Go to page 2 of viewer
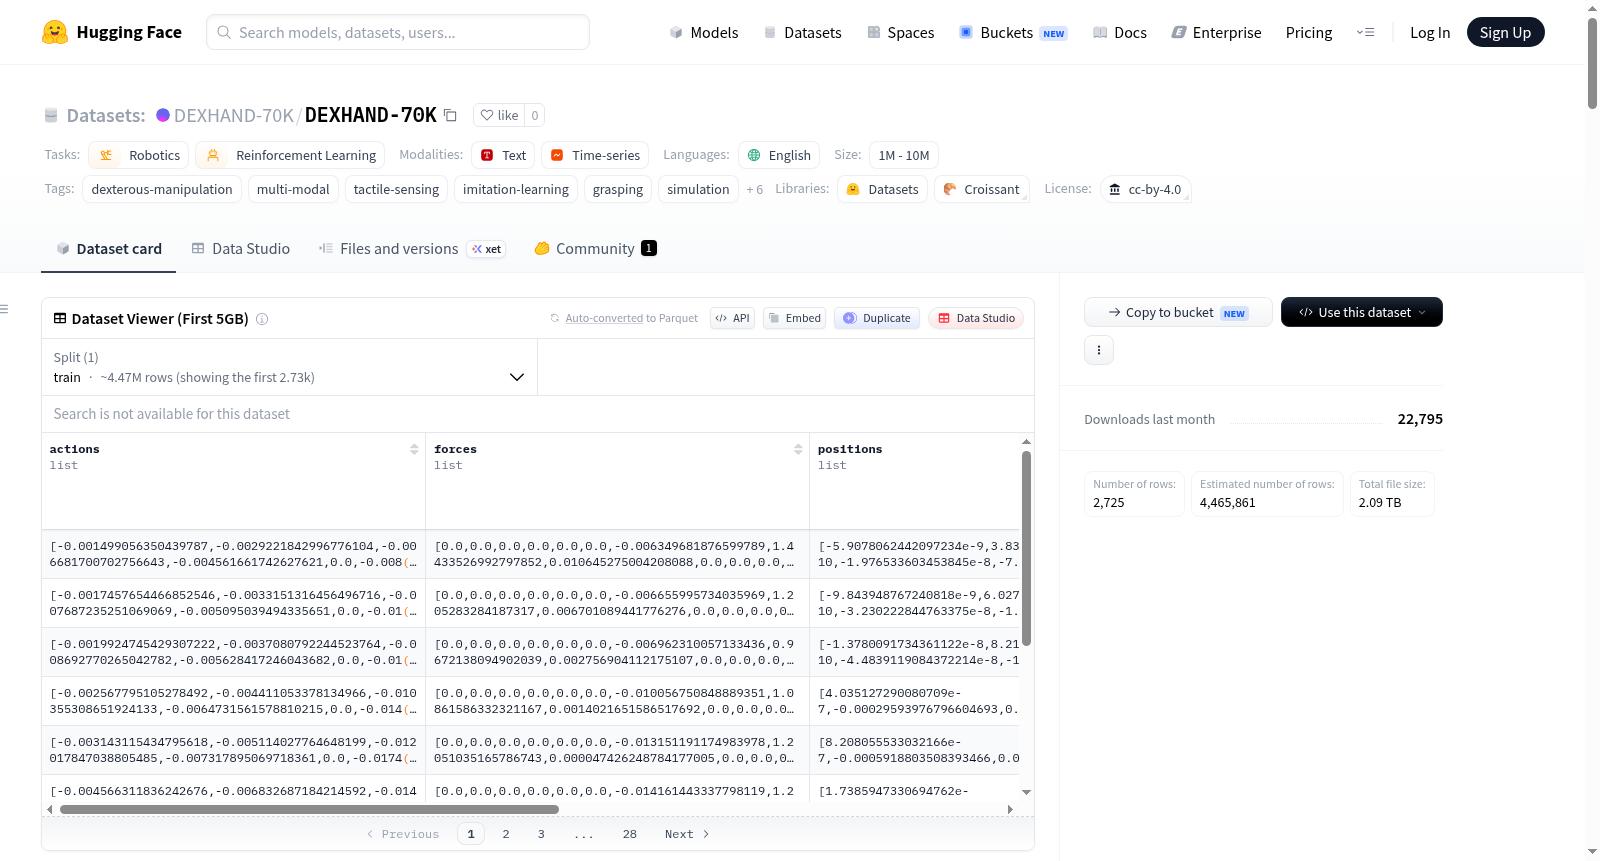 pos(506,834)
